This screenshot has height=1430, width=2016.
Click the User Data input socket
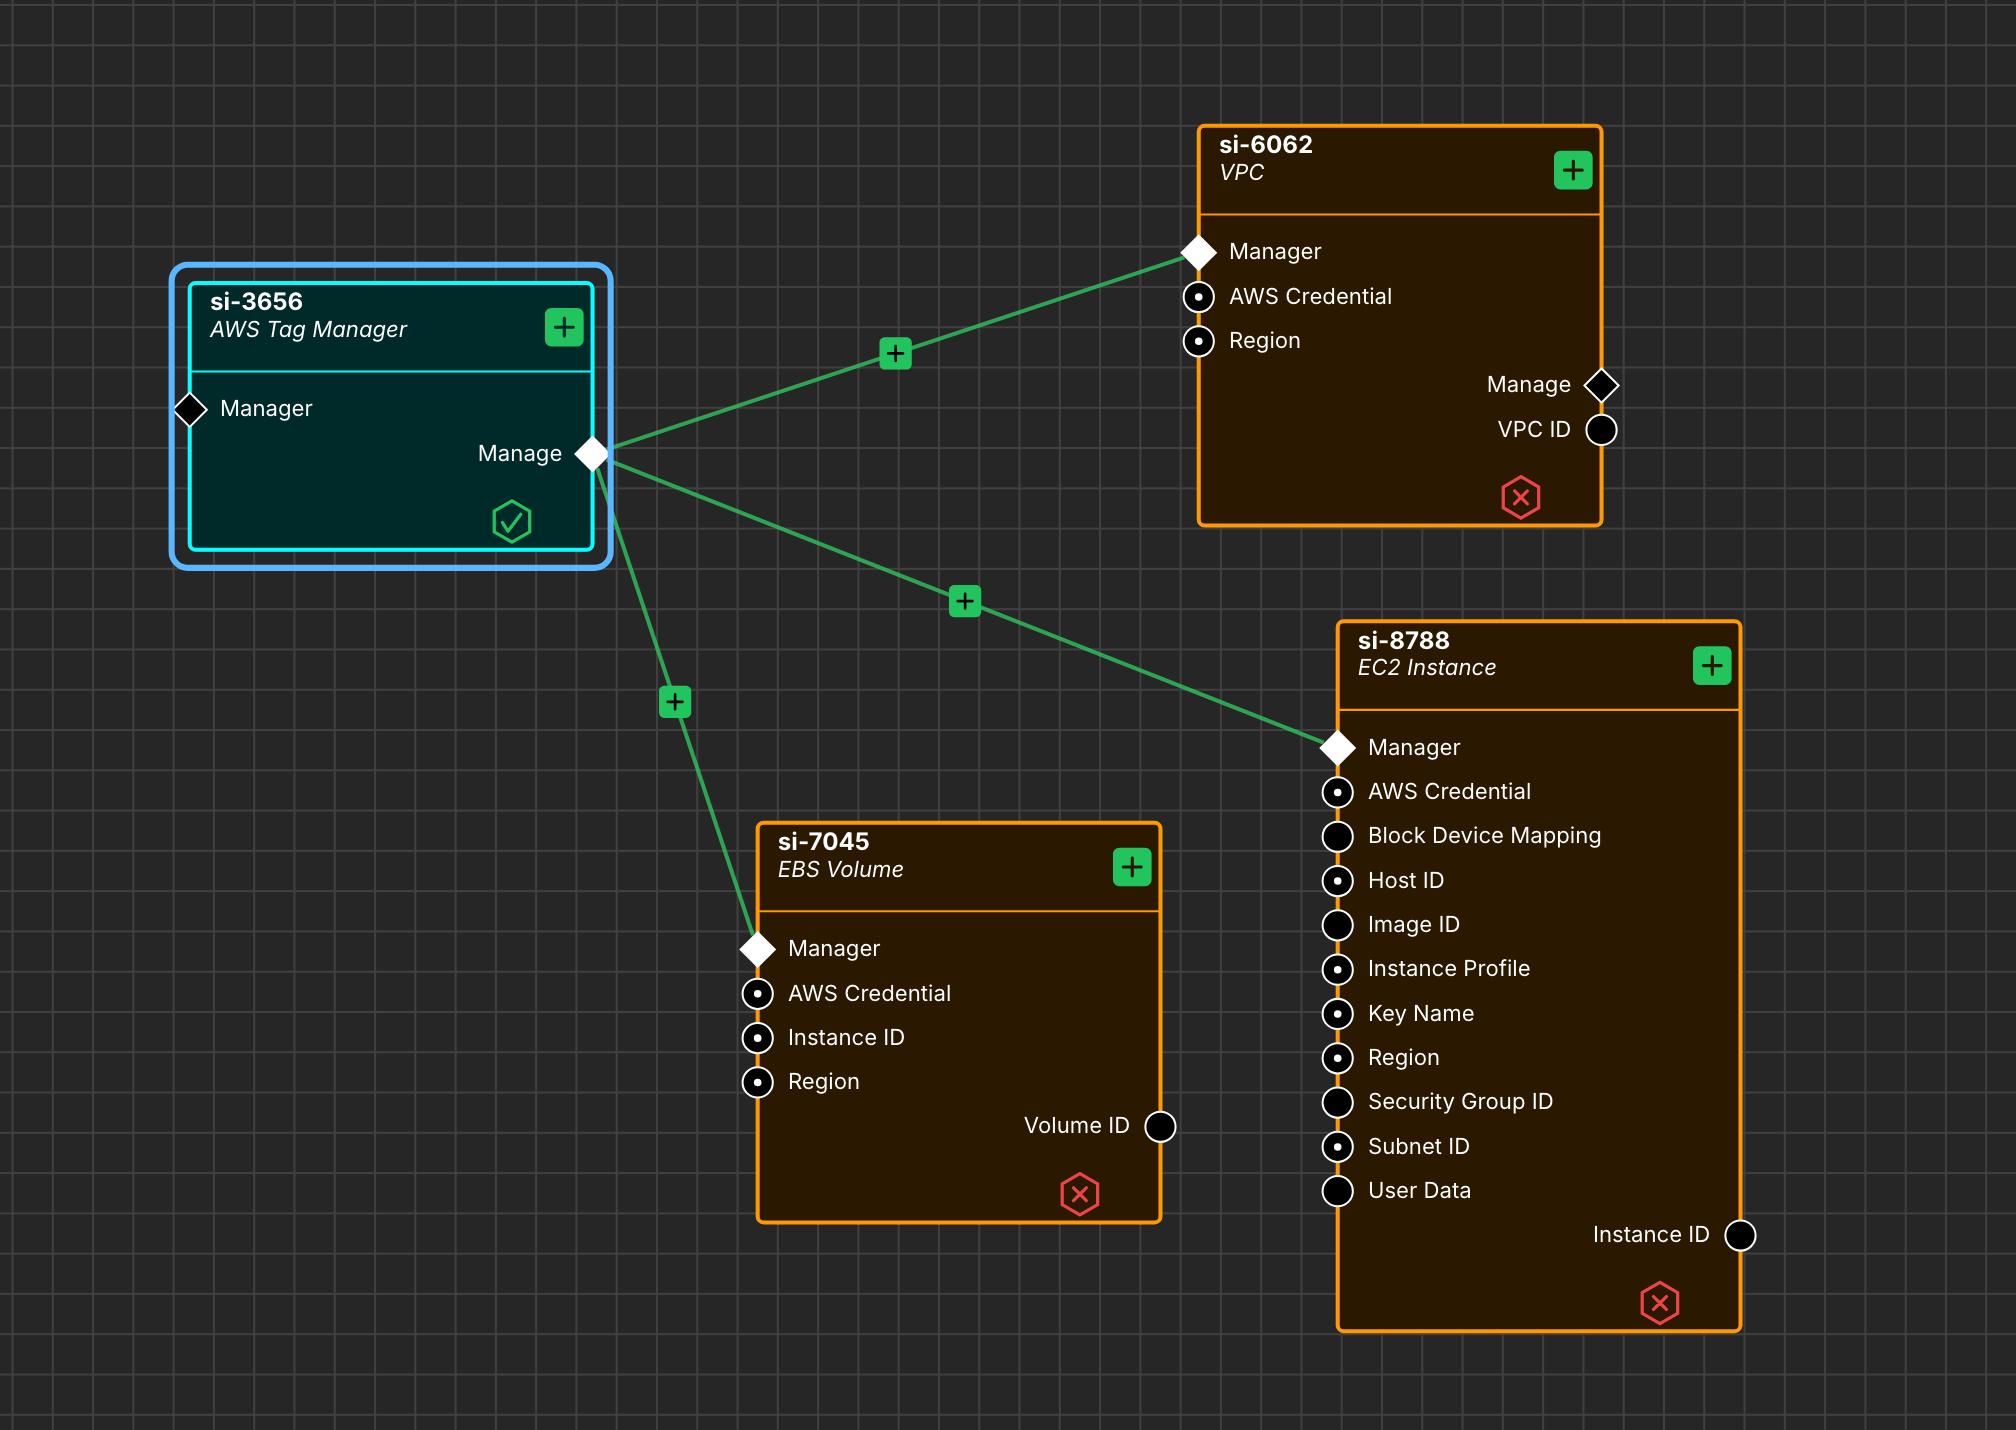tap(1338, 1191)
